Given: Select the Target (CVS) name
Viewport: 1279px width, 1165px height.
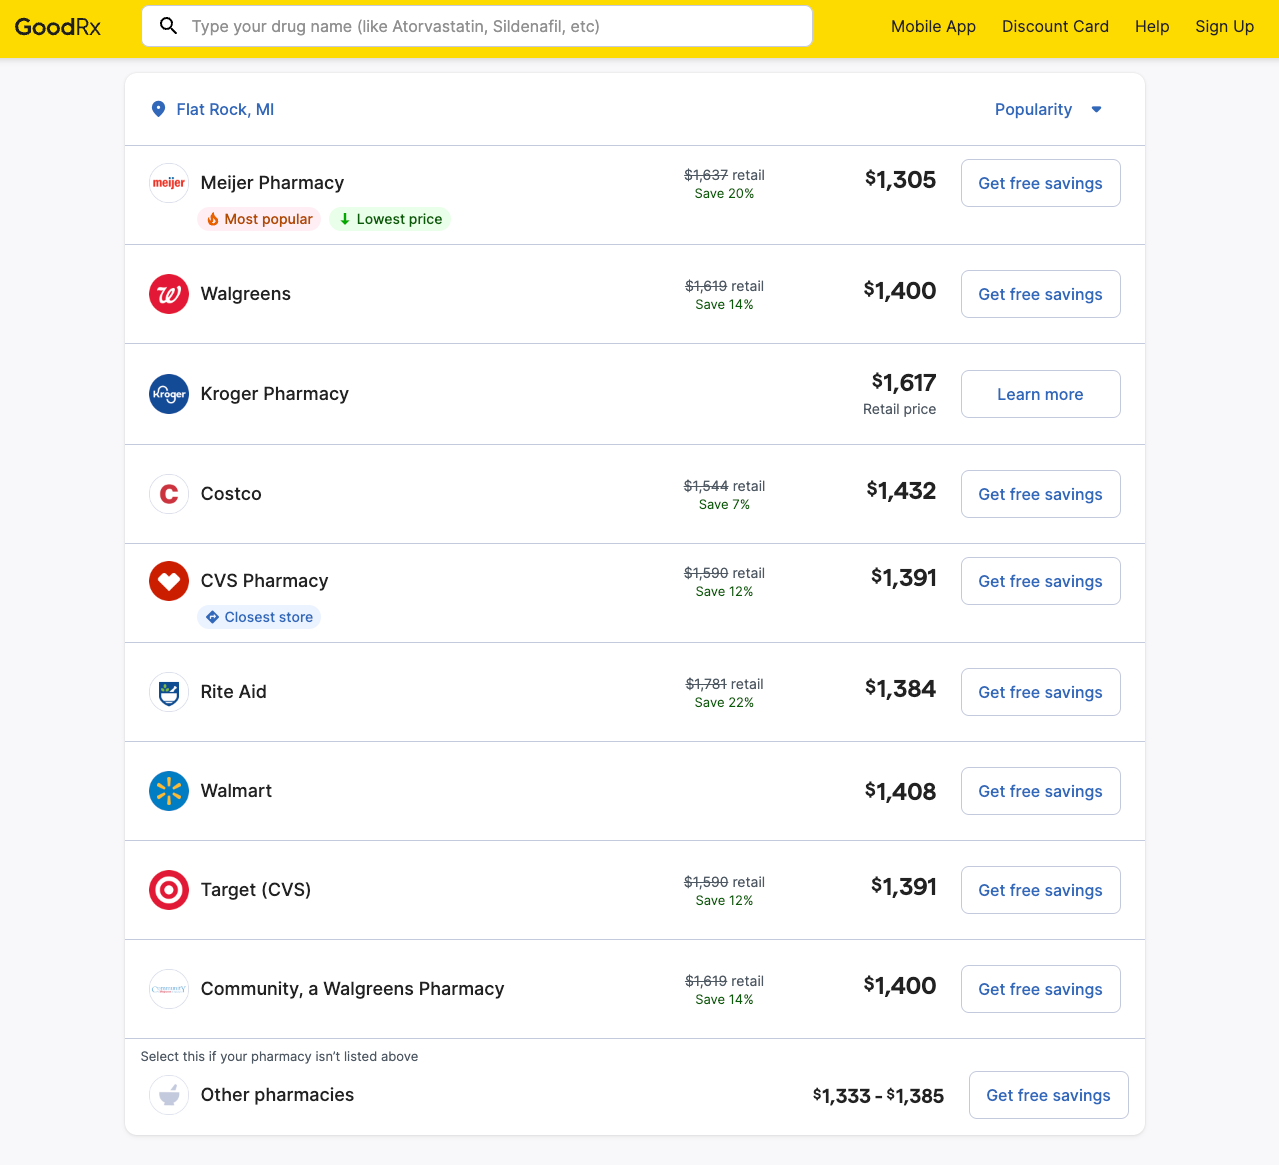Looking at the screenshot, I should pos(256,890).
